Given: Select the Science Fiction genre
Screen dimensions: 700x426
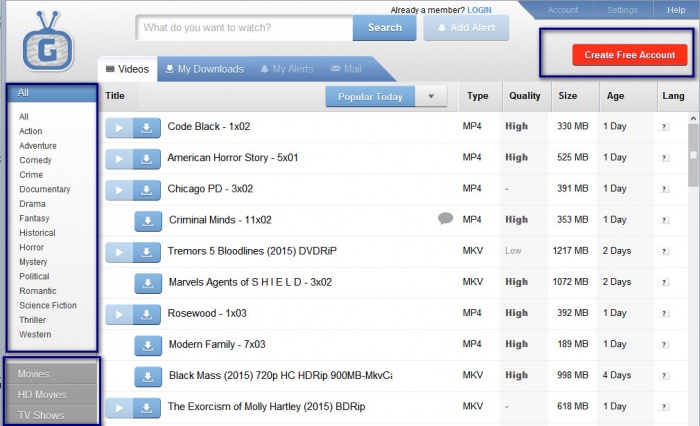Looking at the screenshot, I should pyautogui.click(x=48, y=305).
